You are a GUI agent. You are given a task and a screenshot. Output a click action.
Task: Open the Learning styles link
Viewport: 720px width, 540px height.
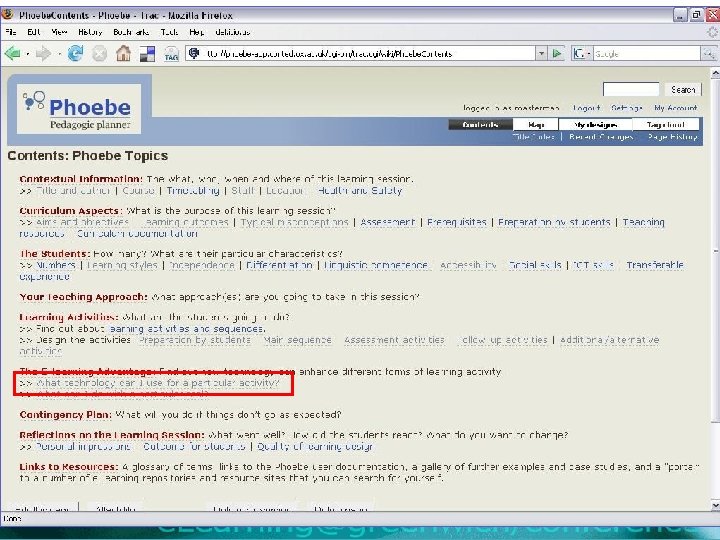point(122,265)
